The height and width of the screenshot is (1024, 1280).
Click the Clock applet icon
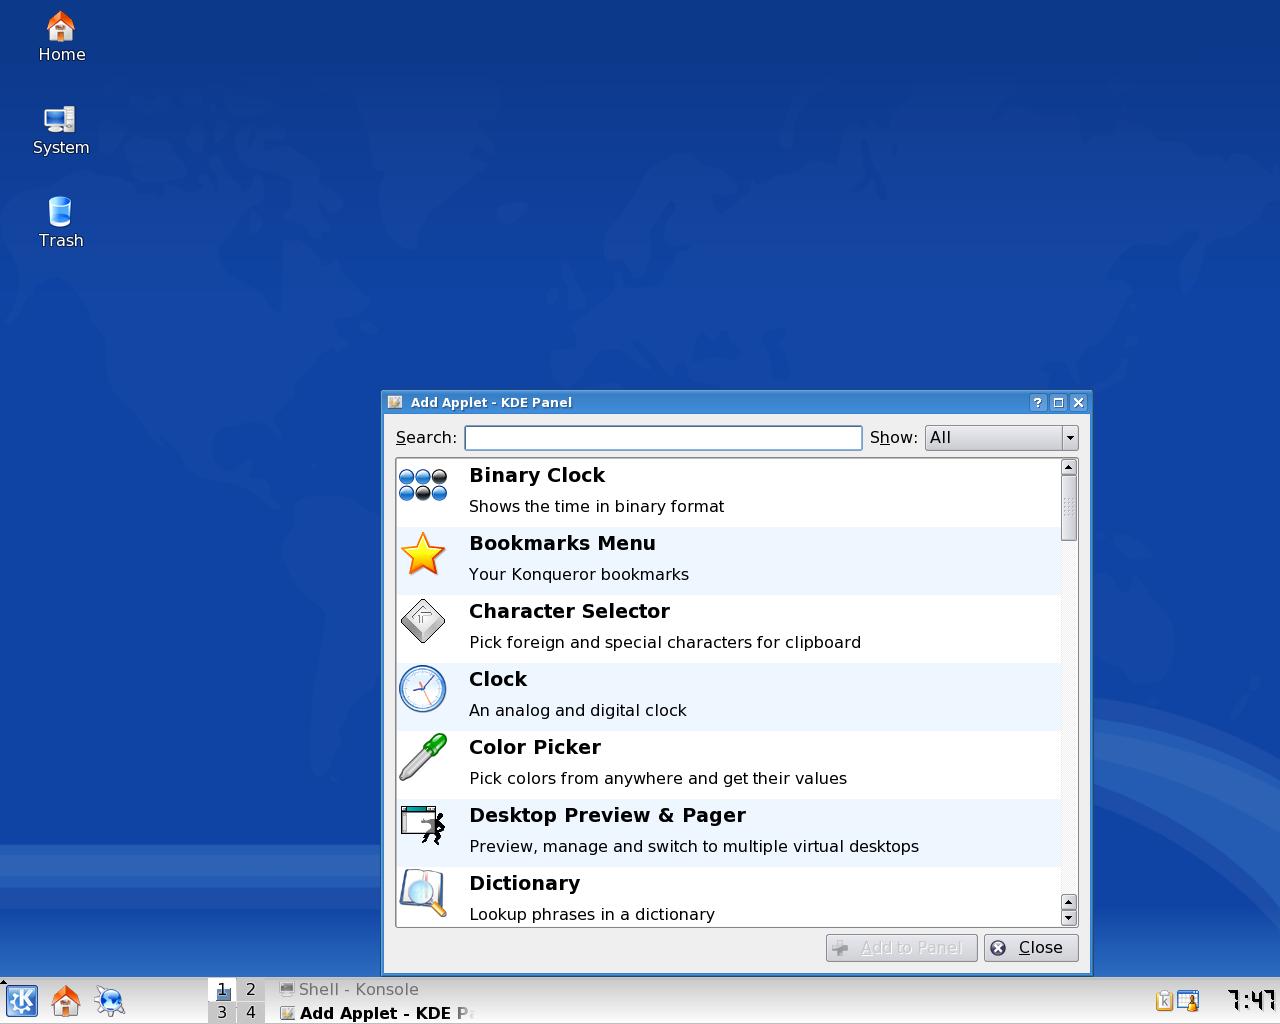pos(423,689)
